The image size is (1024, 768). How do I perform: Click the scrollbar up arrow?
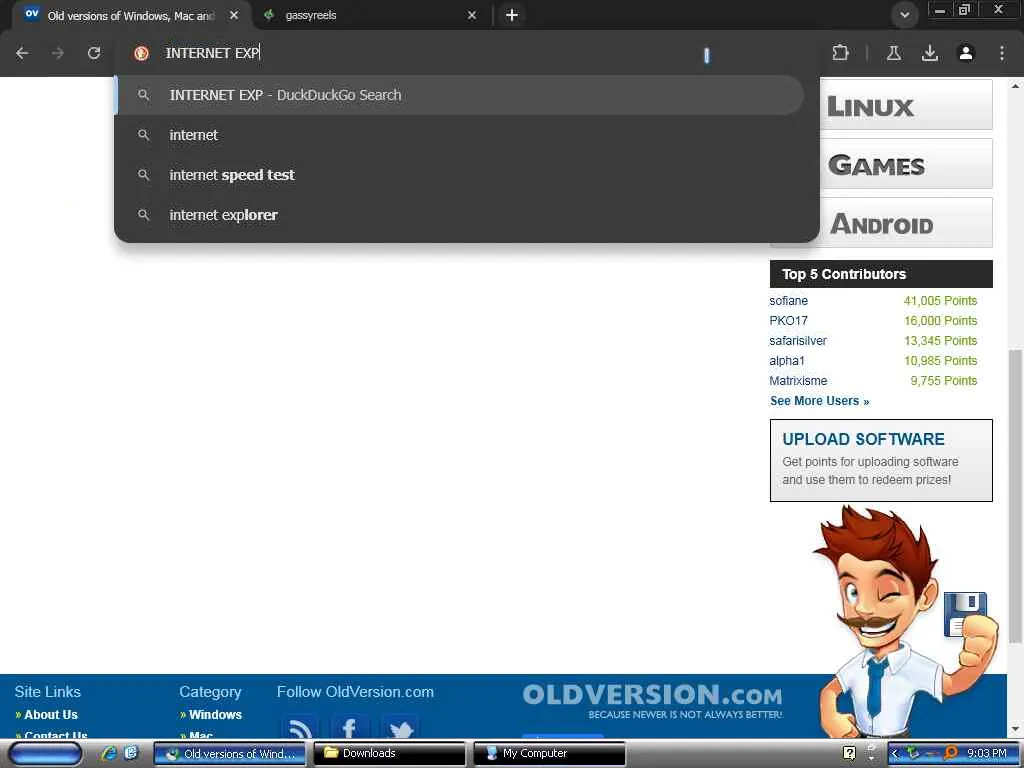[1015, 85]
